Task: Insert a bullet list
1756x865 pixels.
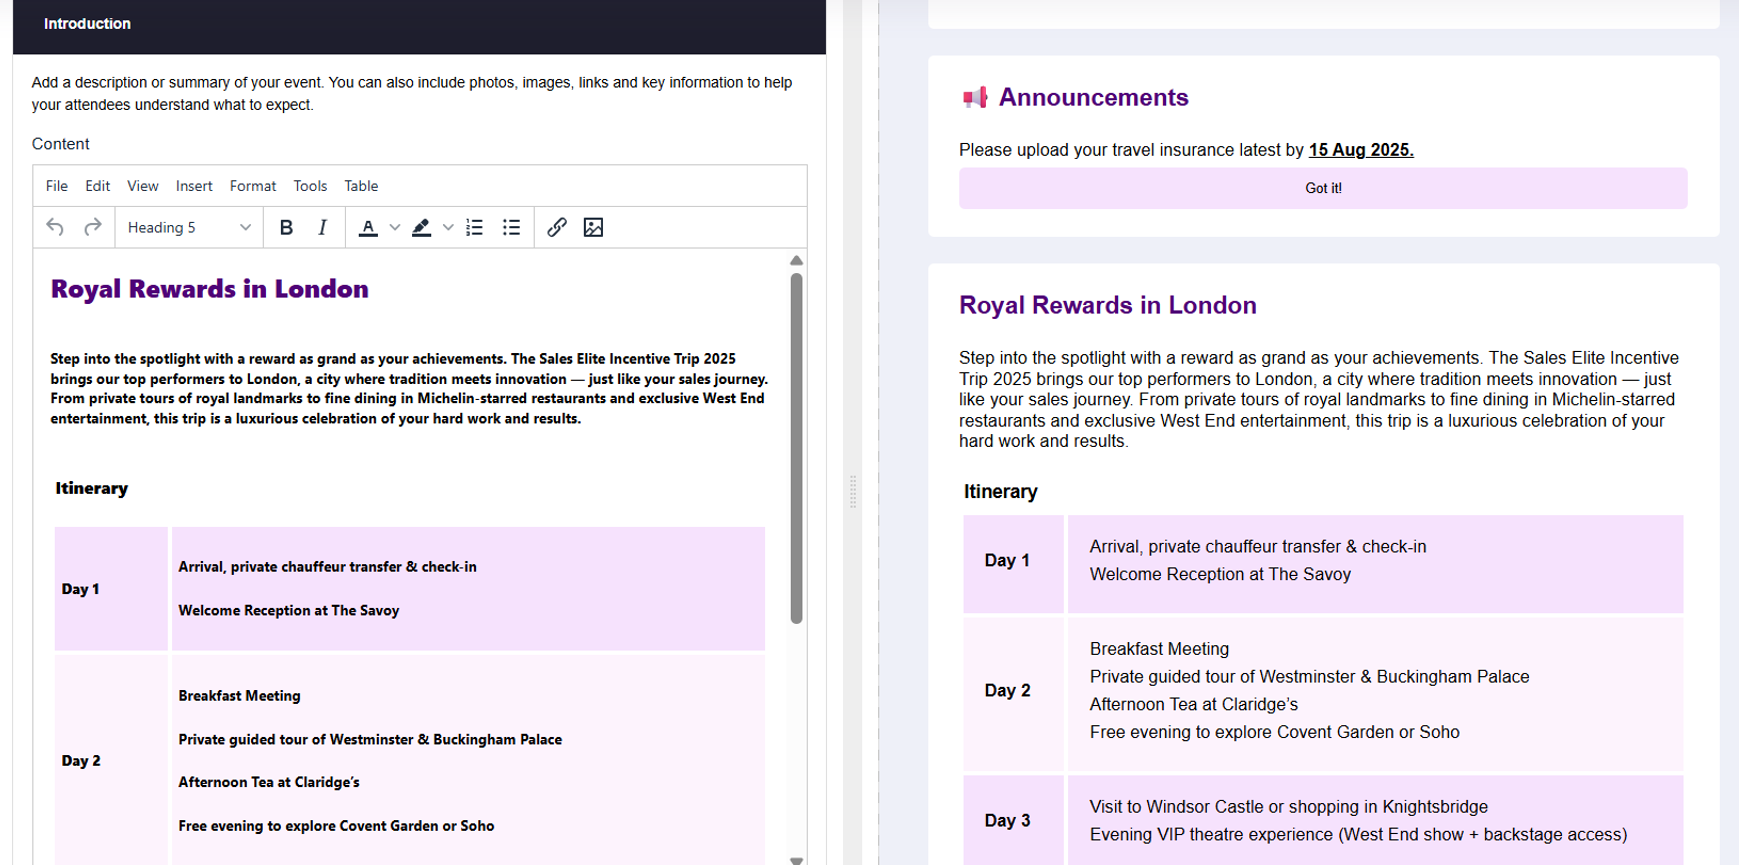Action: (x=511, y=228)
